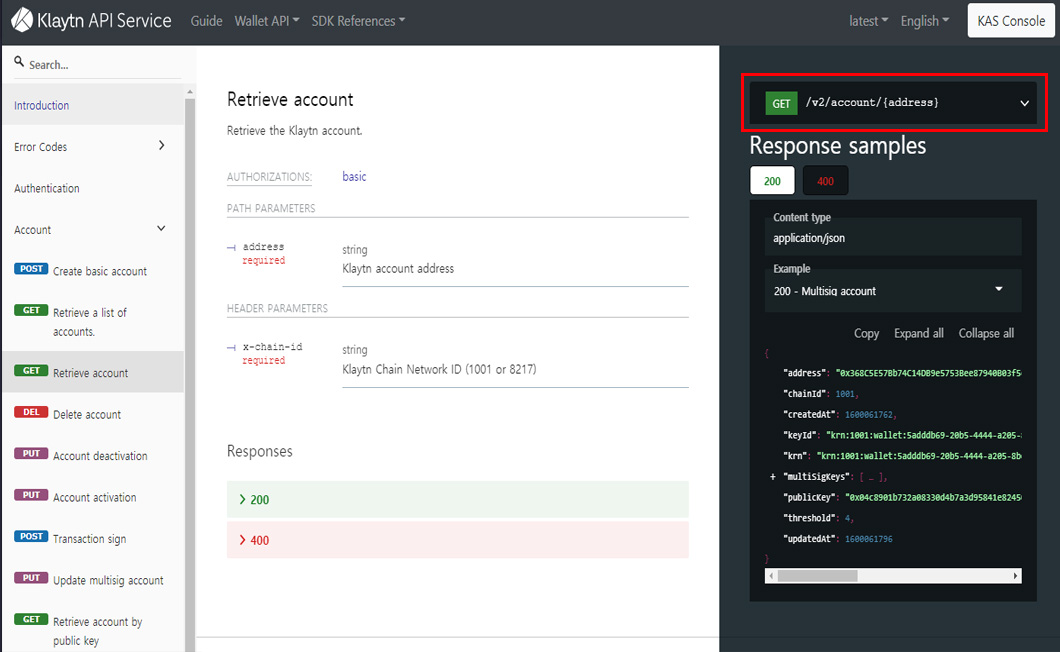Expand the /v2/account/{address} endpoint chevron
The width and height of the screenshot is (1060, 652).
[1025, 103]
